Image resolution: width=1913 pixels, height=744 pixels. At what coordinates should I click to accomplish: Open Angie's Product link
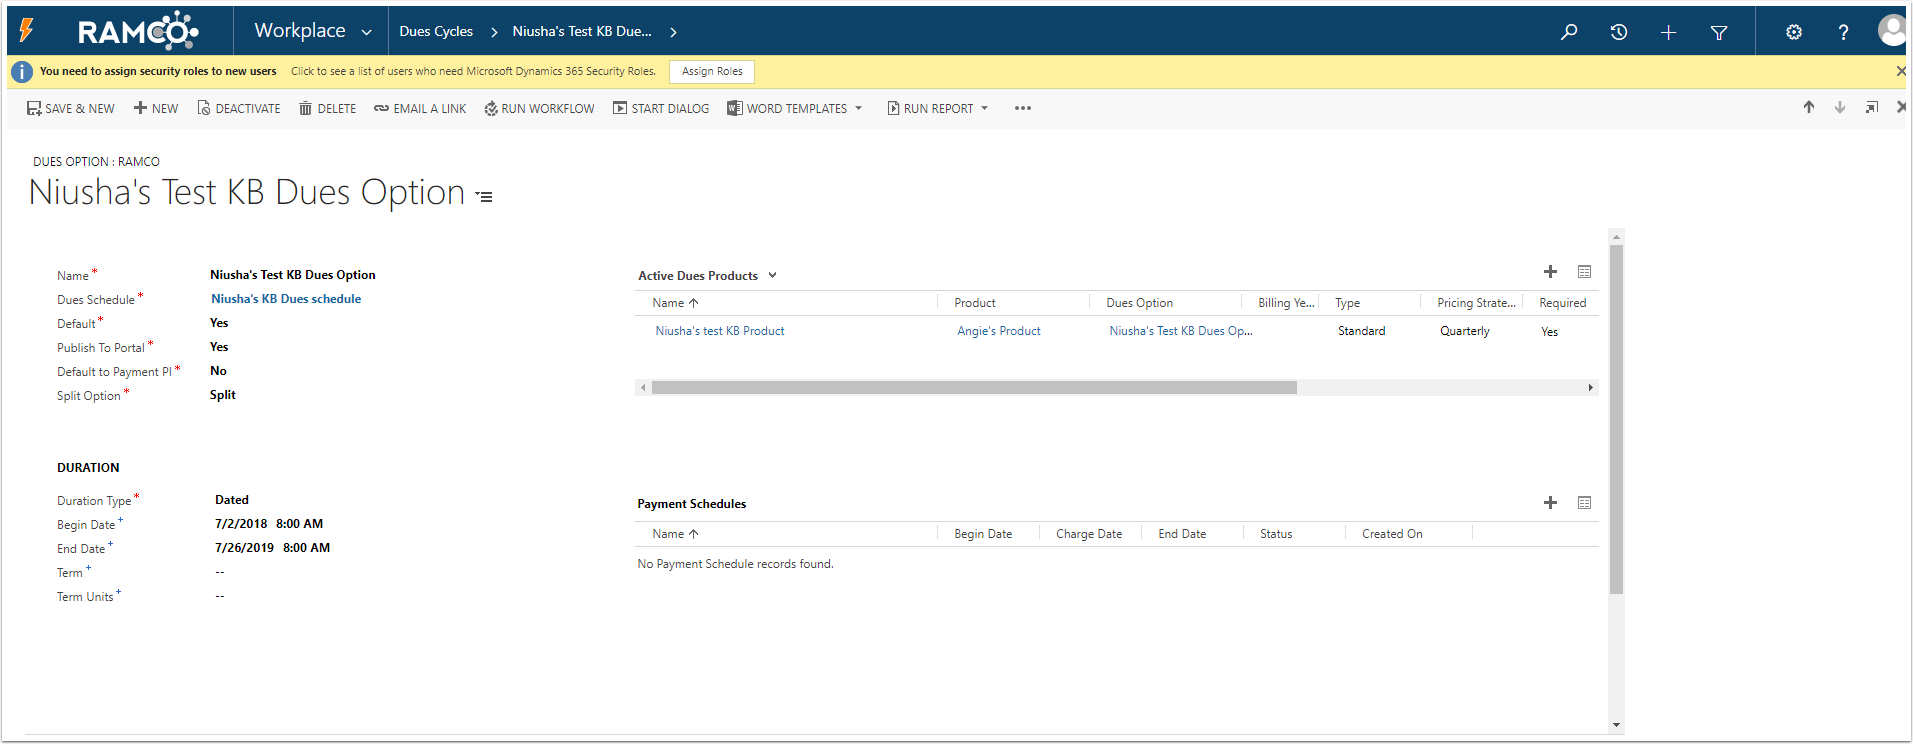pos(999,331)
